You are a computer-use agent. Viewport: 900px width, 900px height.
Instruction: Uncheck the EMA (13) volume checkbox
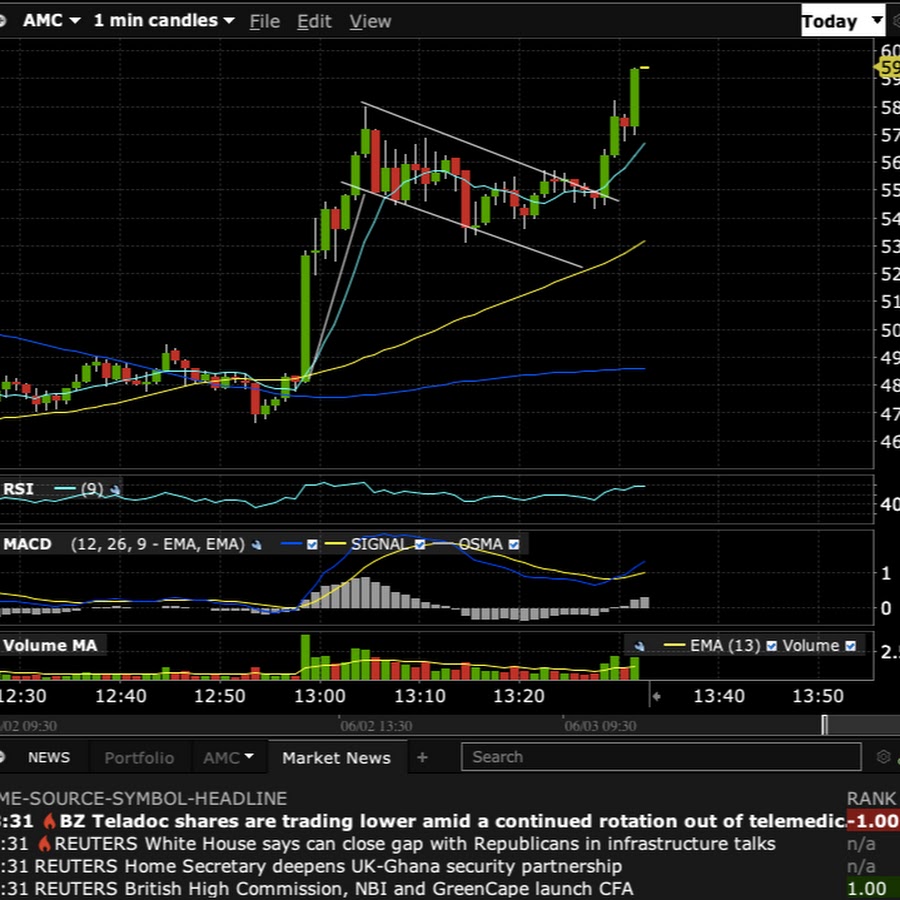(771, 646)
